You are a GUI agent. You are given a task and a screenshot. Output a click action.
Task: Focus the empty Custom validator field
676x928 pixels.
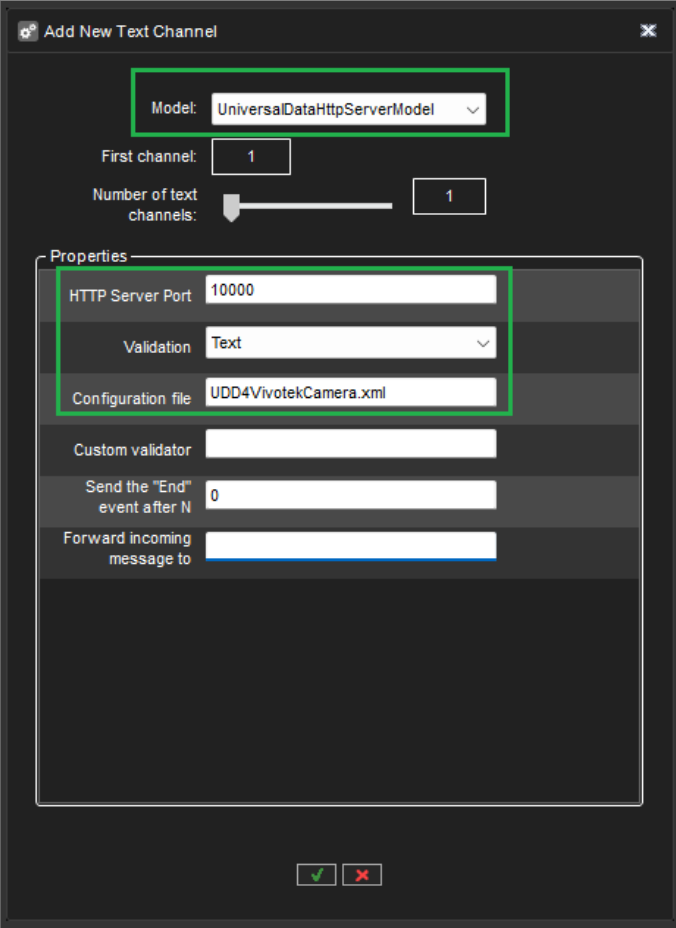(x=350, y=445)
